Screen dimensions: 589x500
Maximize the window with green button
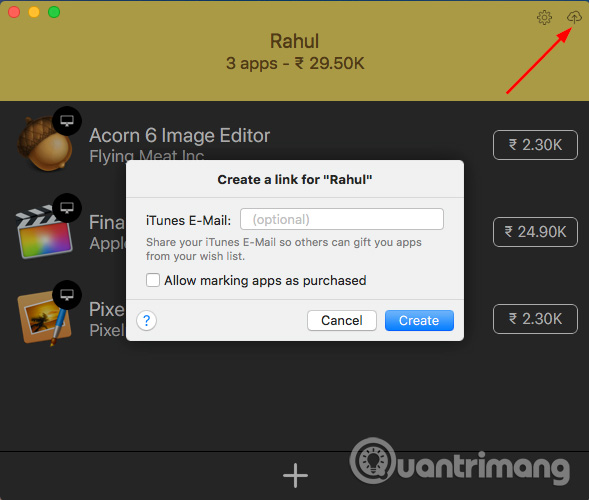pos(54,12)
